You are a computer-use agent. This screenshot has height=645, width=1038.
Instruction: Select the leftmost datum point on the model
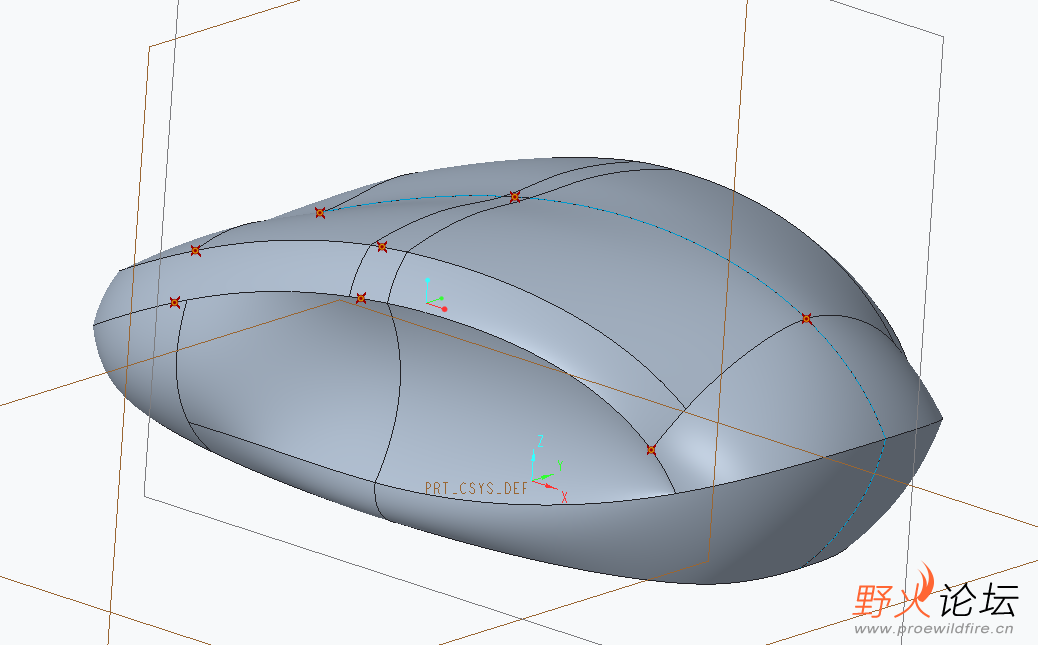click(x=175, y=302)
